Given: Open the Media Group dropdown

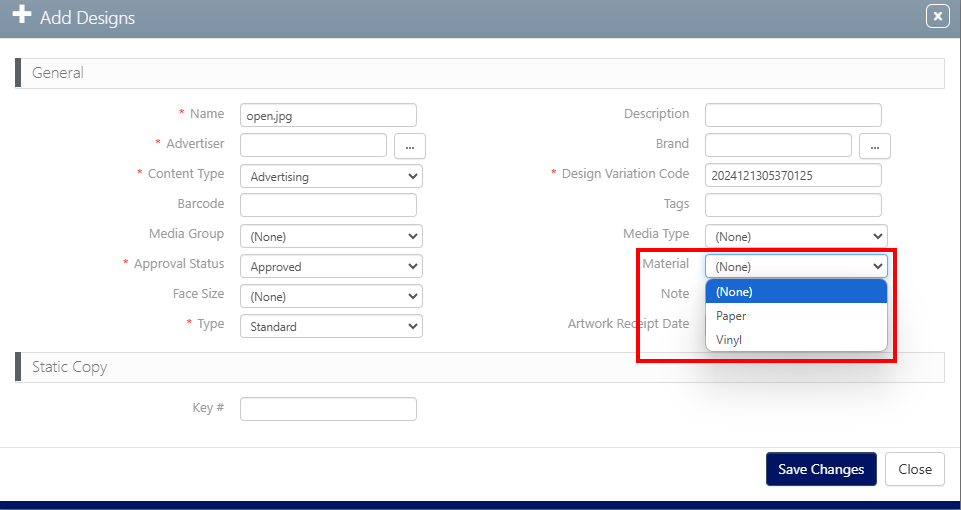Looking at the screenshot, I should point(331,236).
